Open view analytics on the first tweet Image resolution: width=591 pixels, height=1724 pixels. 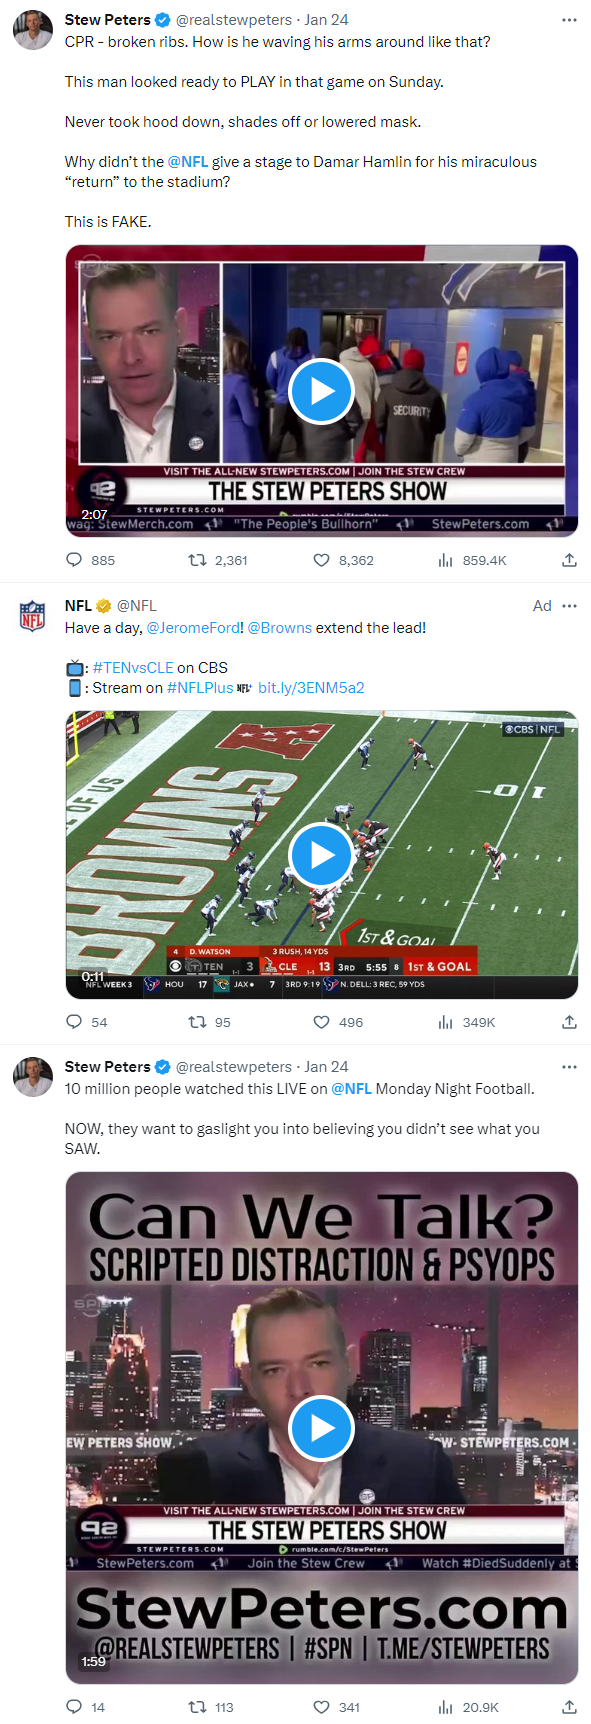coord(444,560)
